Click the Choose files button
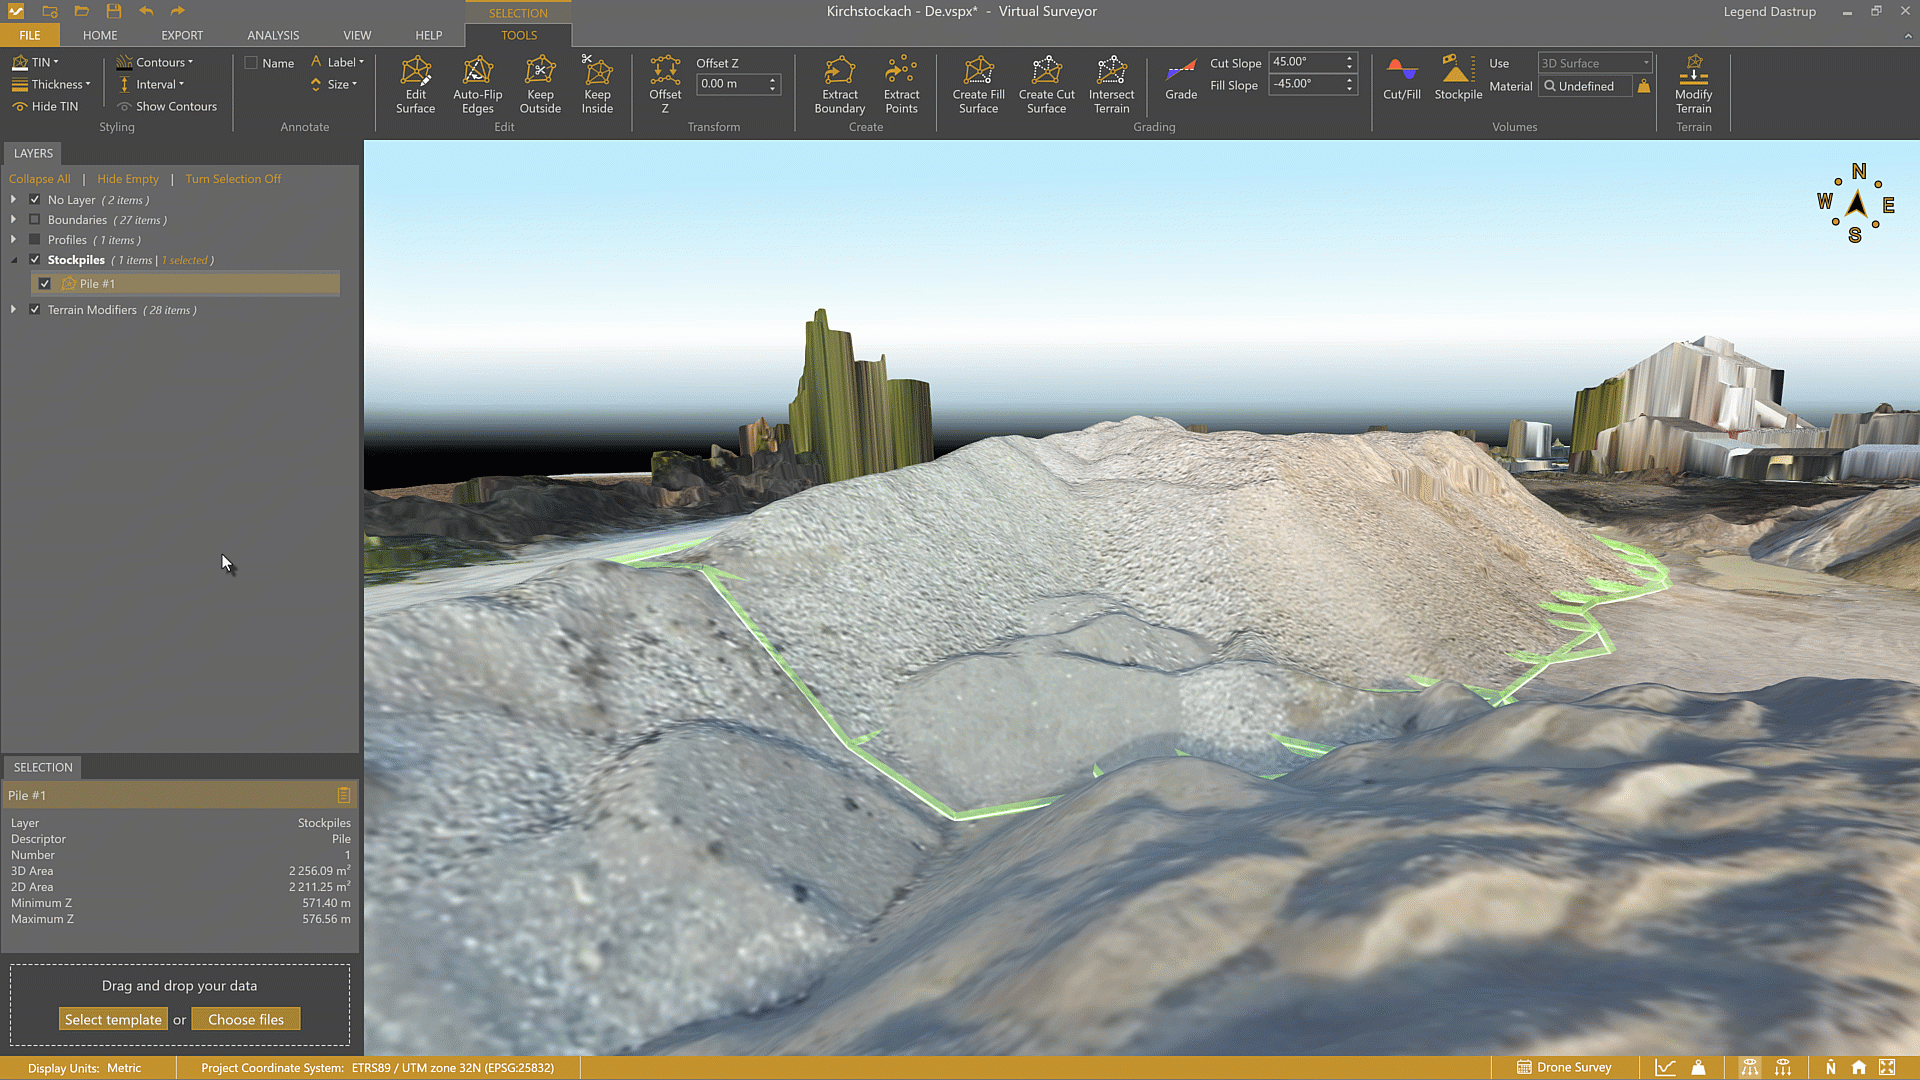 pyautogui.click(x=246, y=1018)
